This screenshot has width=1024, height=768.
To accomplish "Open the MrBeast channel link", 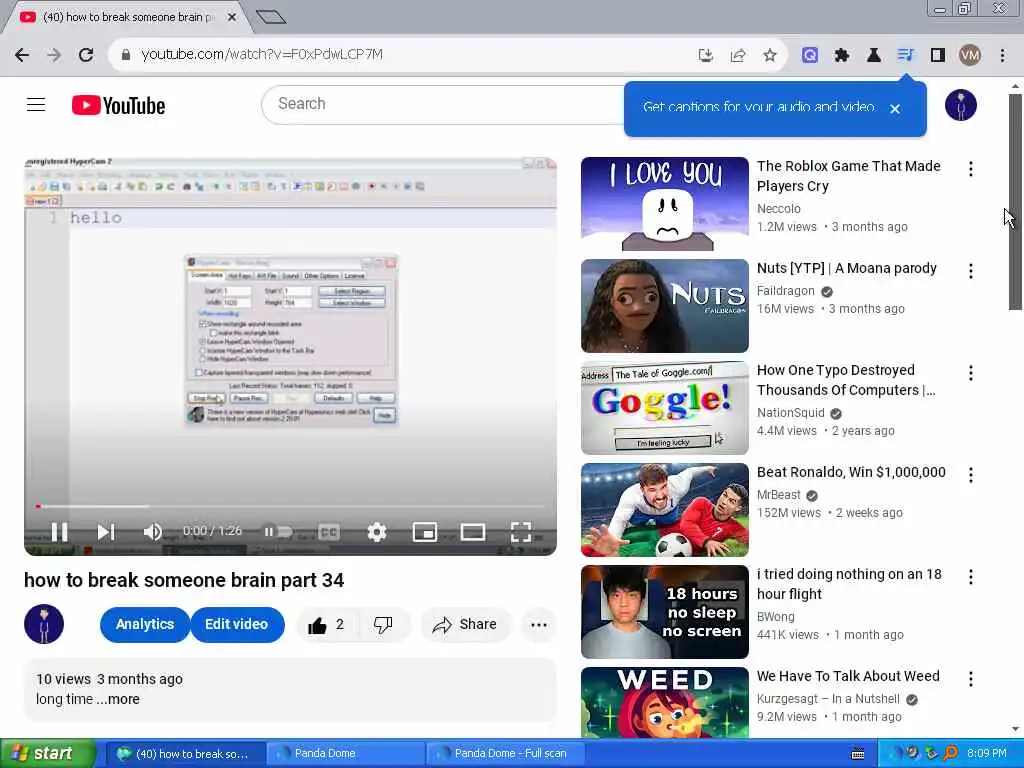I will (x=778, y=495).
